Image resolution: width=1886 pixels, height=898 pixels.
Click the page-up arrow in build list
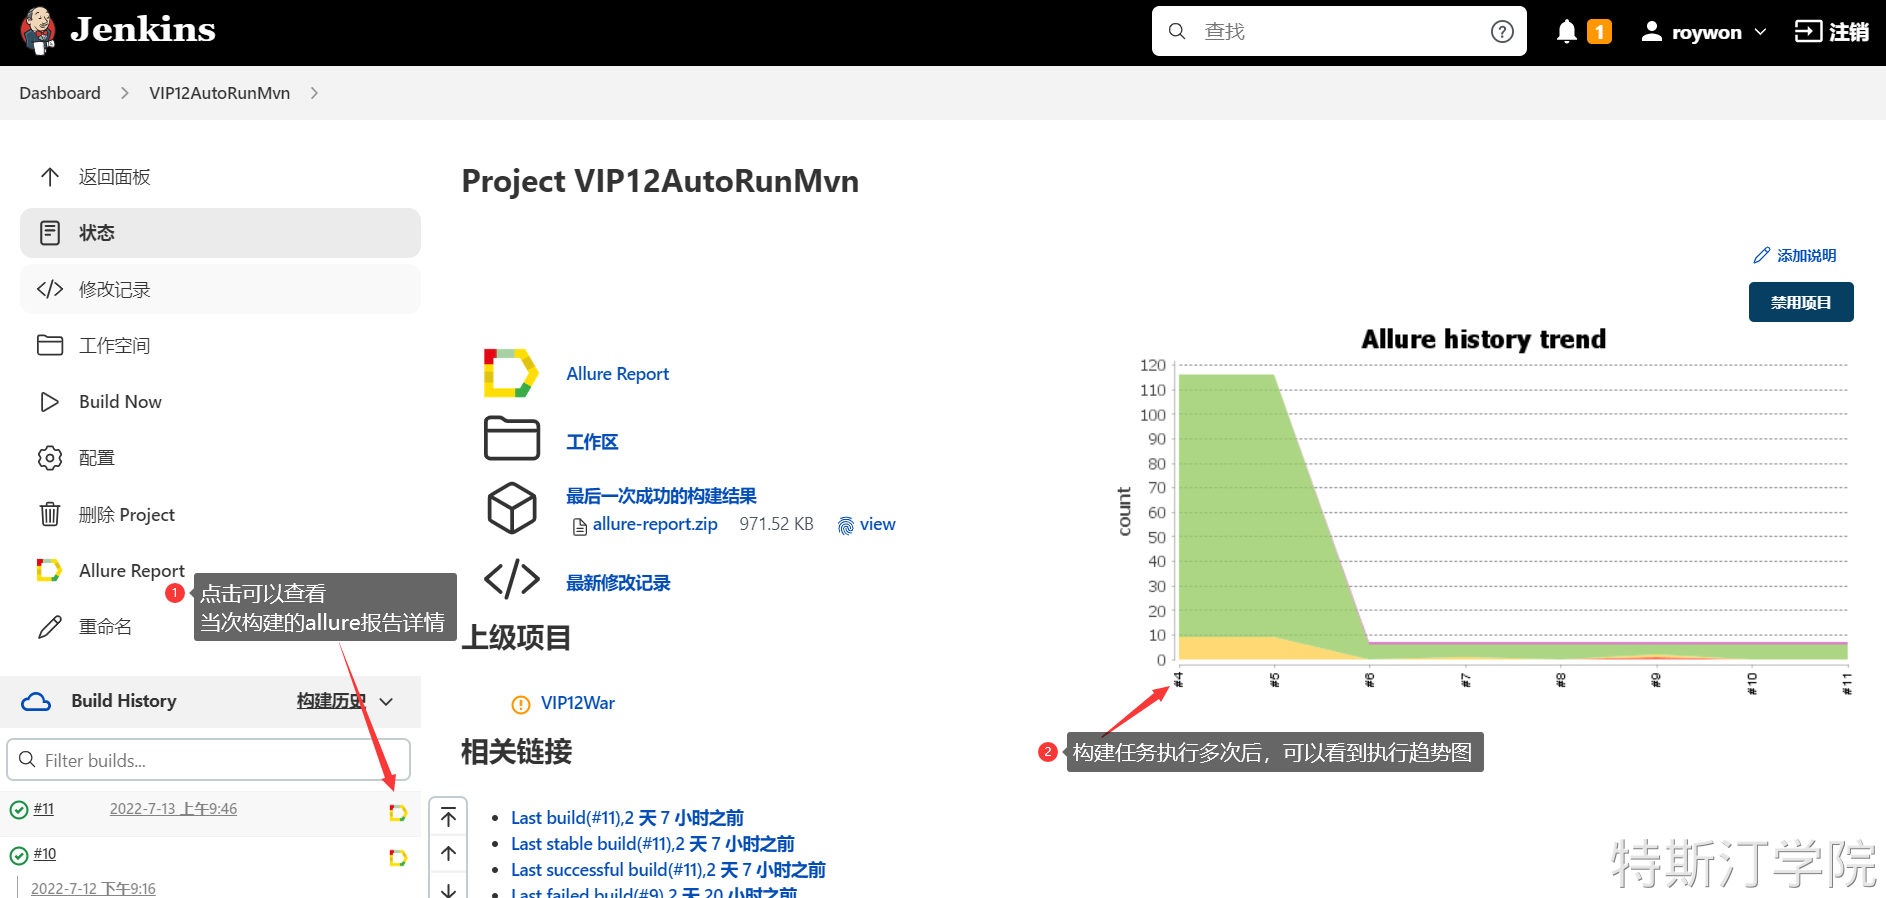[449, 853]
